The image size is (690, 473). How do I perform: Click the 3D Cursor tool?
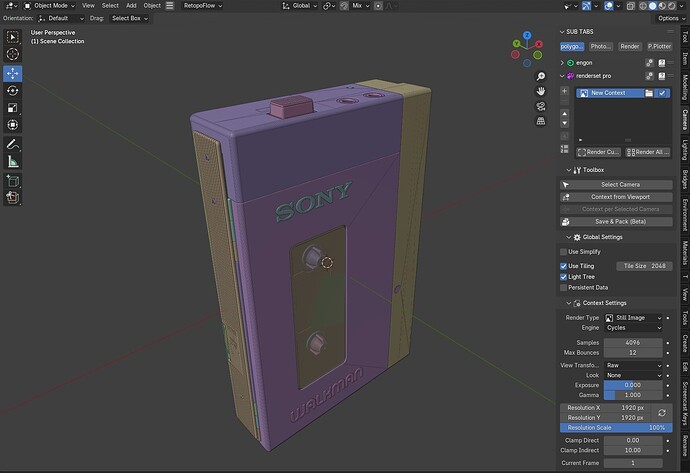pos(12,54)
